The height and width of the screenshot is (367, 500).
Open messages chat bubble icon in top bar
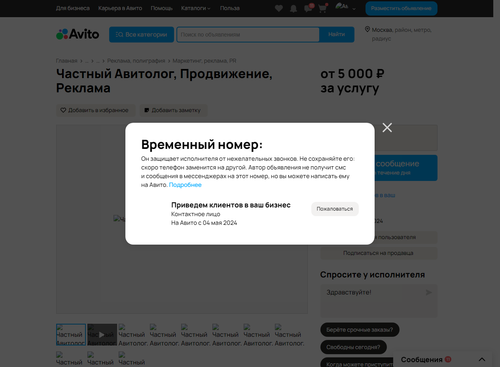click(308, 8)
